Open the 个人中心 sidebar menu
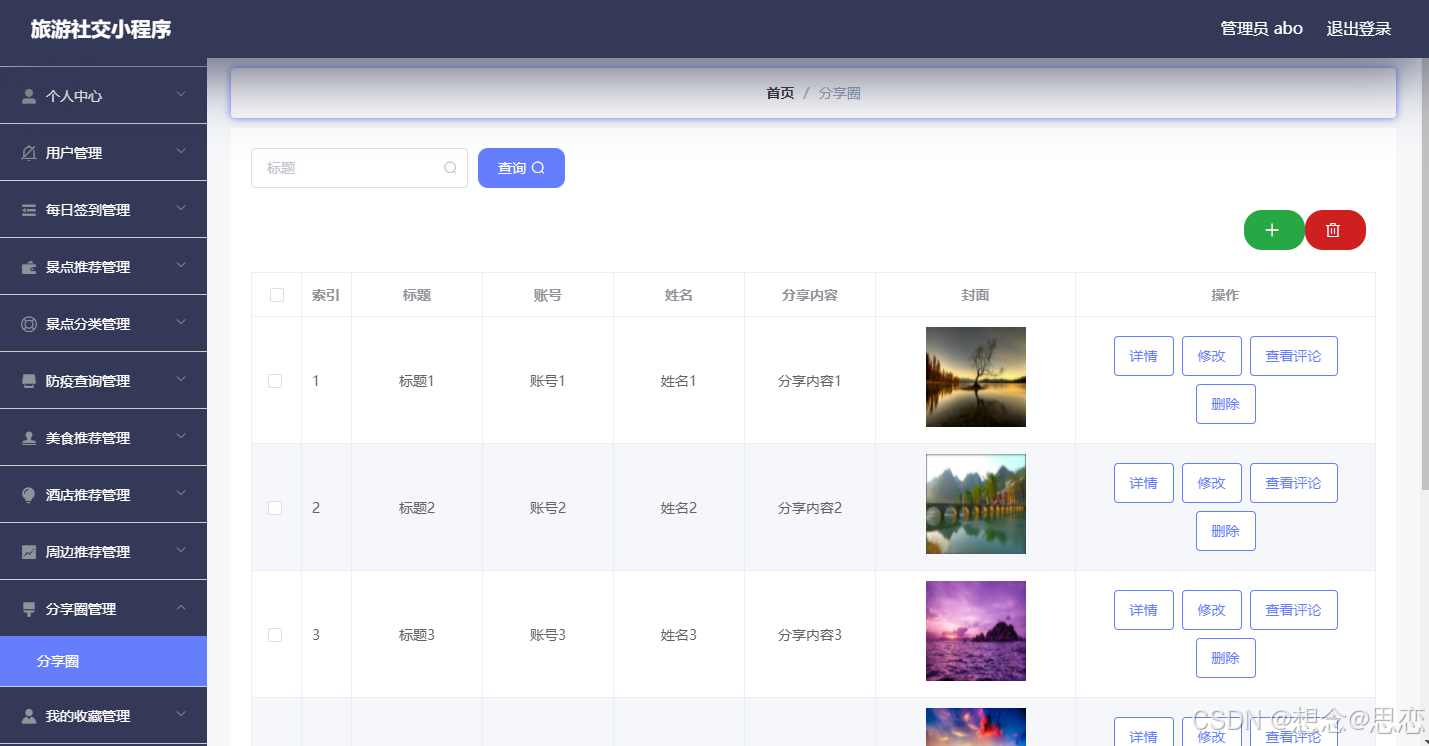The width and height of the screenshot is (1429, 746). pyautogui.click(x=103, y=96)
